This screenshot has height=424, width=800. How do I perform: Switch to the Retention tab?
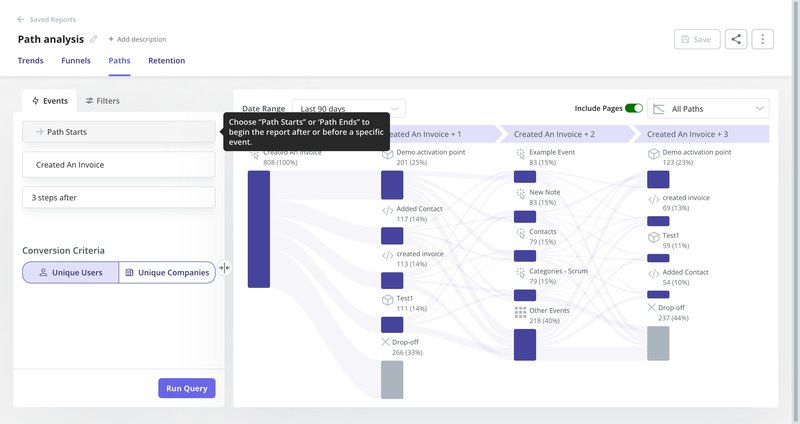166,61
